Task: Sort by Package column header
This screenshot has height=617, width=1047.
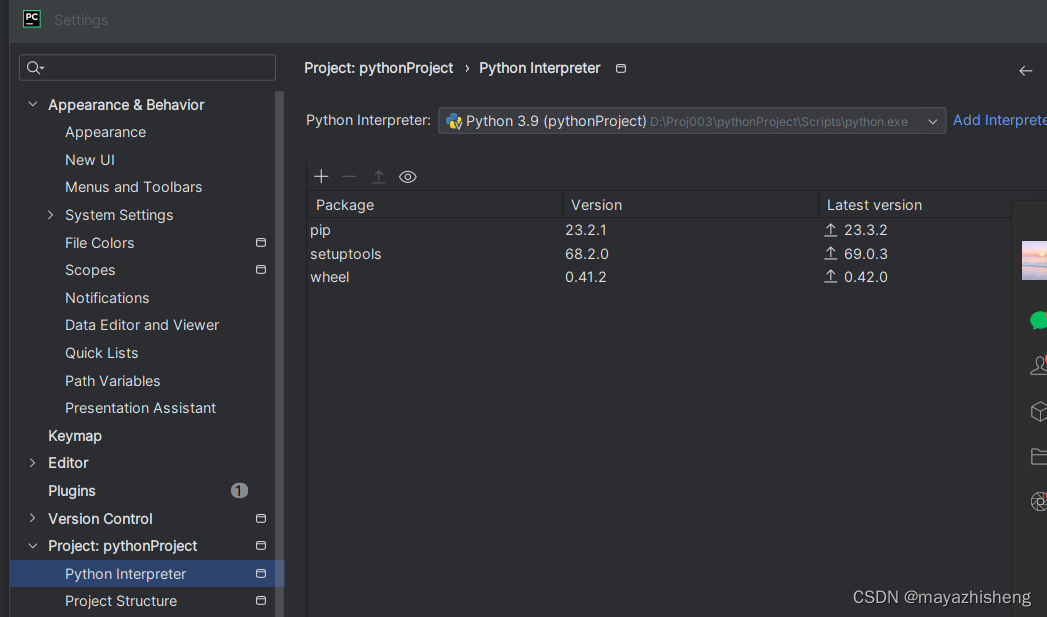Action: point(435,205)
